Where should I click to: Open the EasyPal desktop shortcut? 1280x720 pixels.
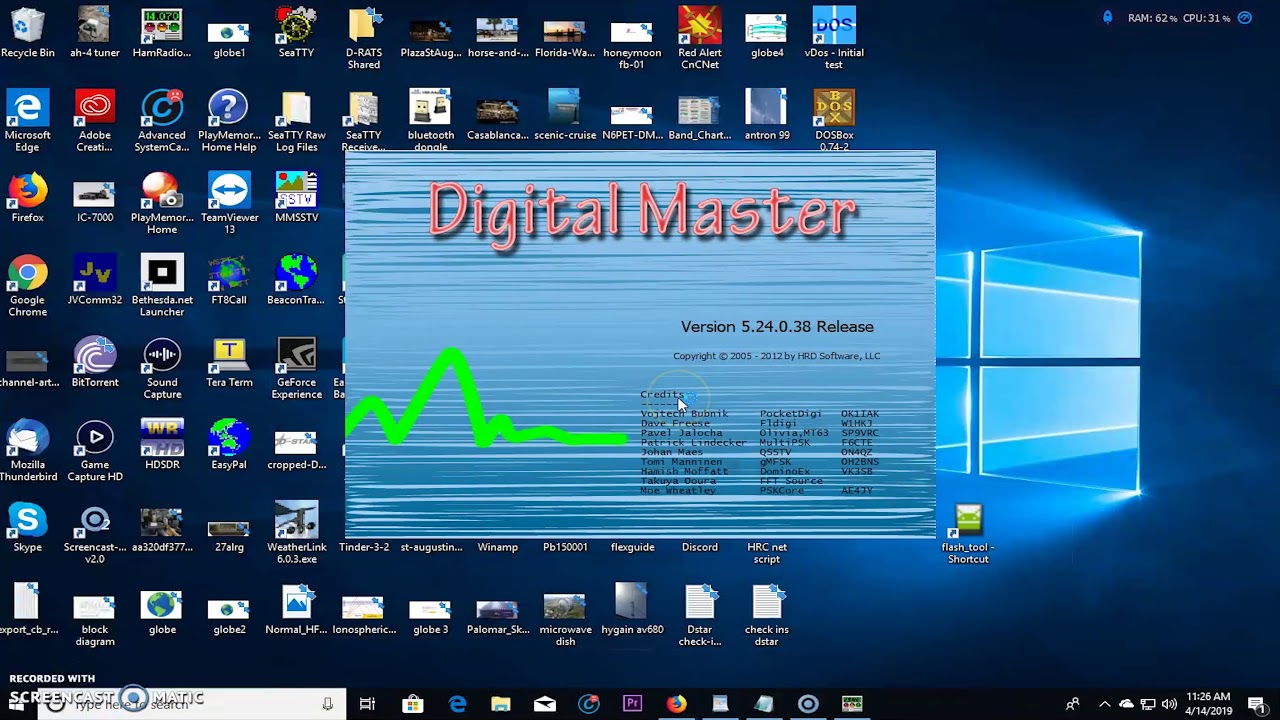[229, 445]
